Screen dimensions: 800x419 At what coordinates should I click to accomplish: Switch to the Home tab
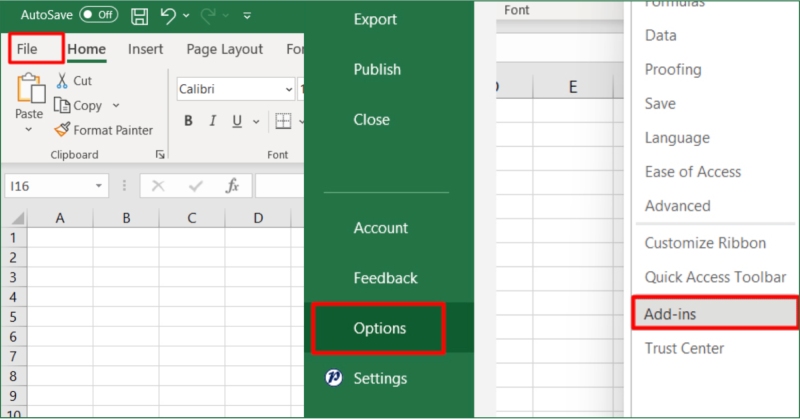[x=87, y=50]
